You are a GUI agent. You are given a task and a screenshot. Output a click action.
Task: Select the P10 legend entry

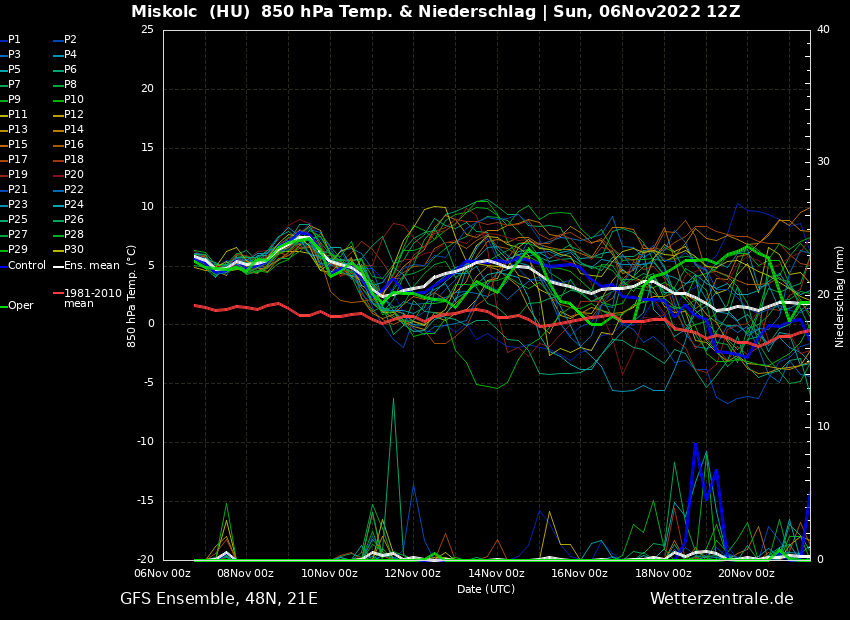point(74,100)
